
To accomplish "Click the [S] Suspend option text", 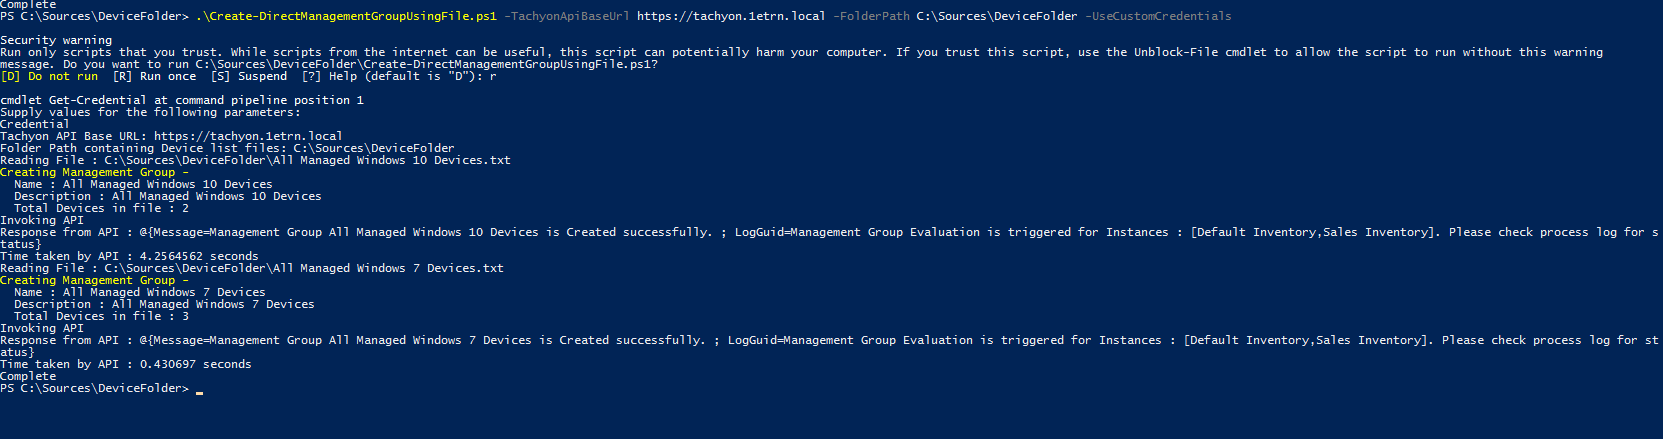I will pyautogui.click(x=249, y=76).
